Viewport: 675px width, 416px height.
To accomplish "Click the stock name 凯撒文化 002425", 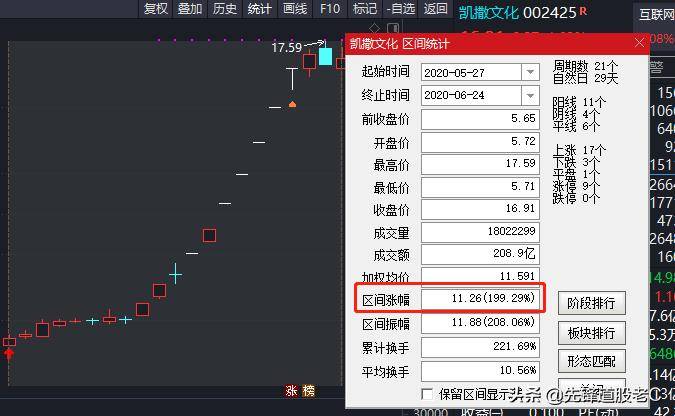I will click(x=517, y=12).
